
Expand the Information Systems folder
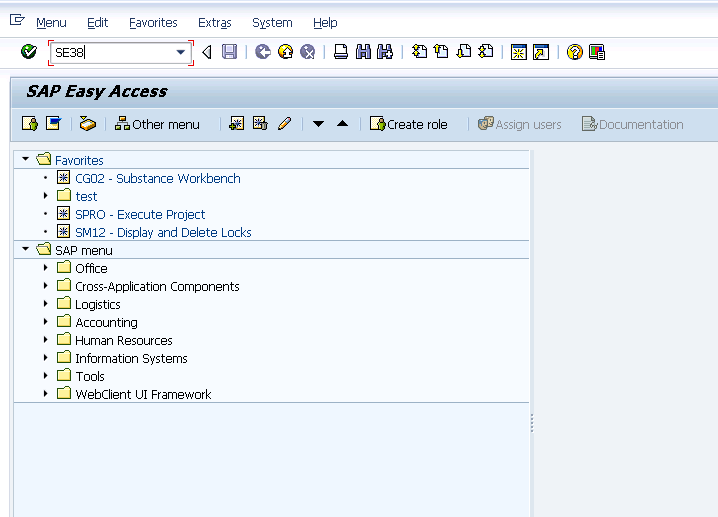(45, 357)
